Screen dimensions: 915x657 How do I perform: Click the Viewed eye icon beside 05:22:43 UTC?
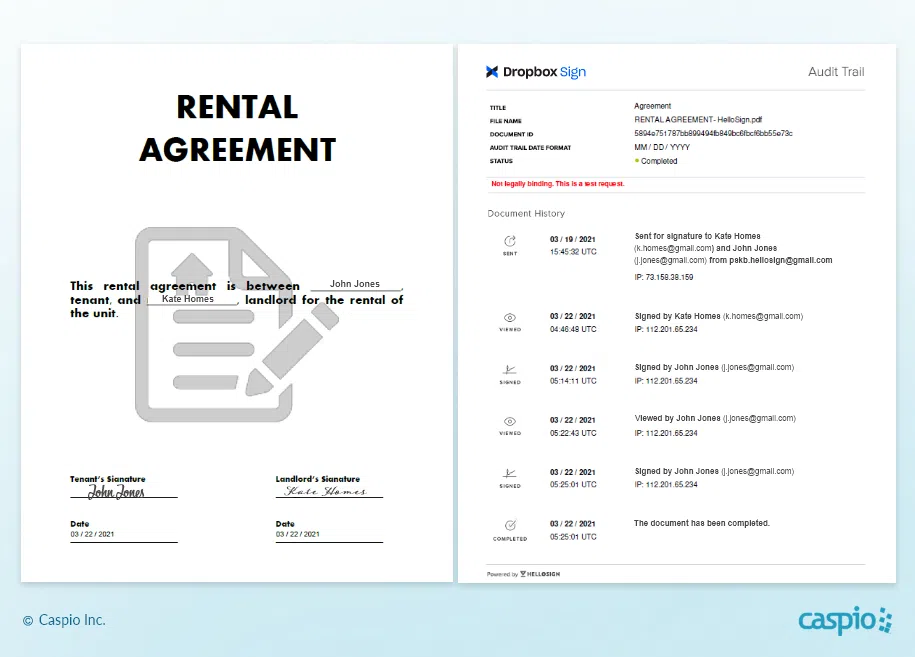(510, 421)
